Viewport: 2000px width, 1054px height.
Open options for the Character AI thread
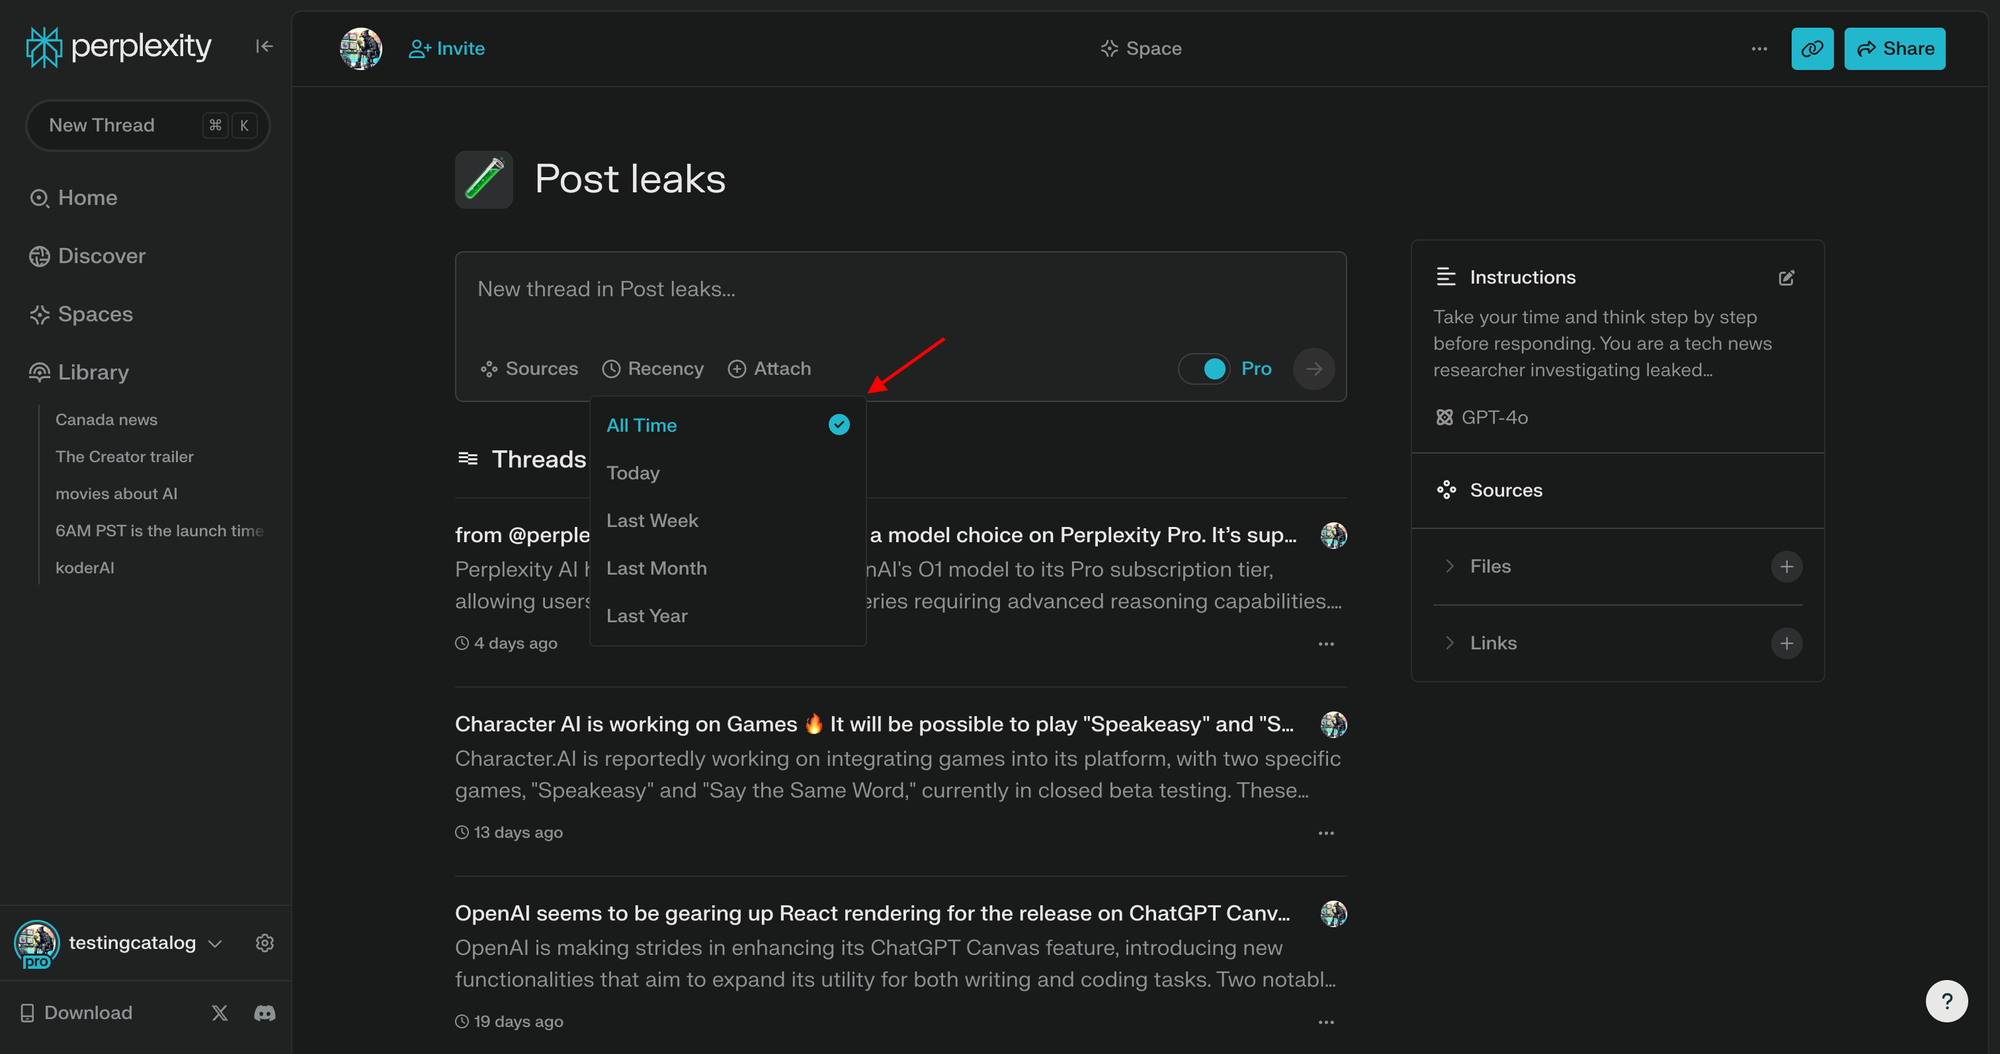pyautogui.click(x=1326, y=833)
